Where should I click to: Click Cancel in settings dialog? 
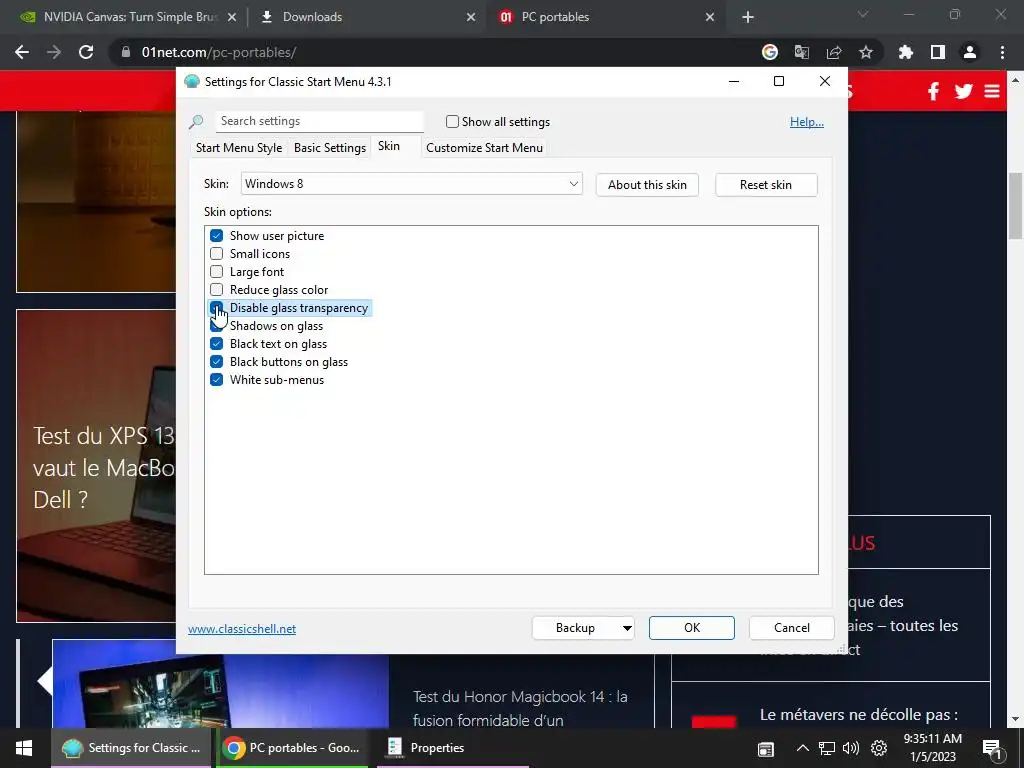click(x=792, y=628)
